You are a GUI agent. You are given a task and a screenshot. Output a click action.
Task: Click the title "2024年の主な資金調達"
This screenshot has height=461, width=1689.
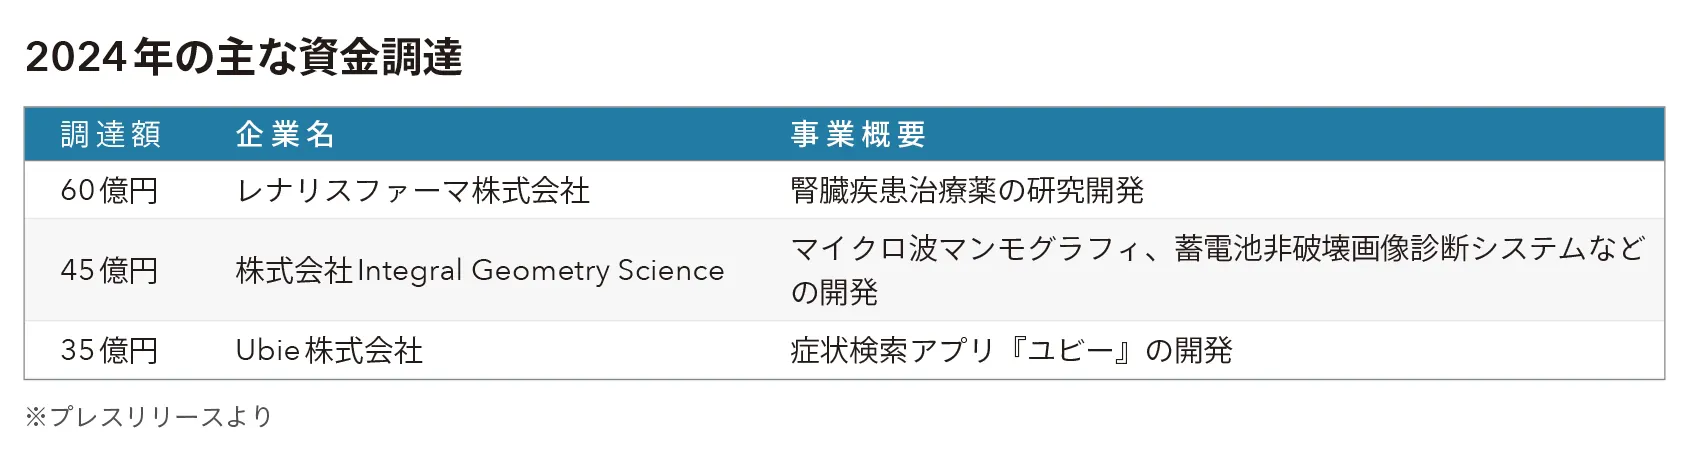(x=243, y=58)
